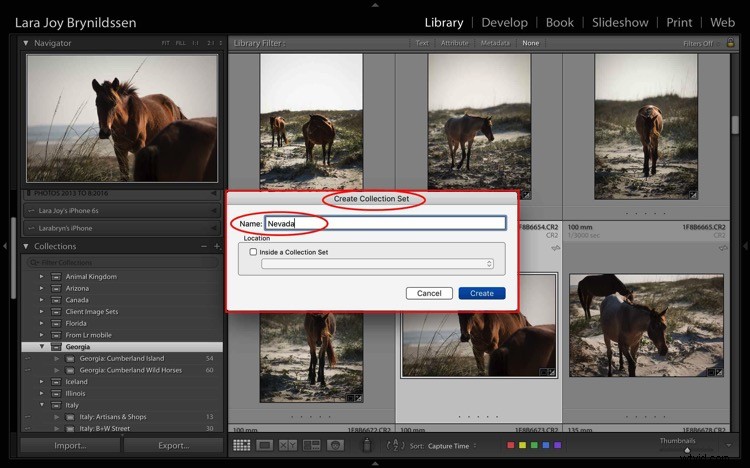Toggle sort direction A-Z icon

(396, 446)
